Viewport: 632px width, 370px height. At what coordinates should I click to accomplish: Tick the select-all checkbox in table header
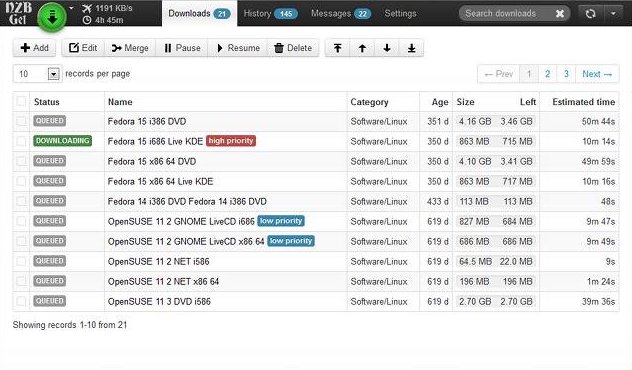point(21,102)
